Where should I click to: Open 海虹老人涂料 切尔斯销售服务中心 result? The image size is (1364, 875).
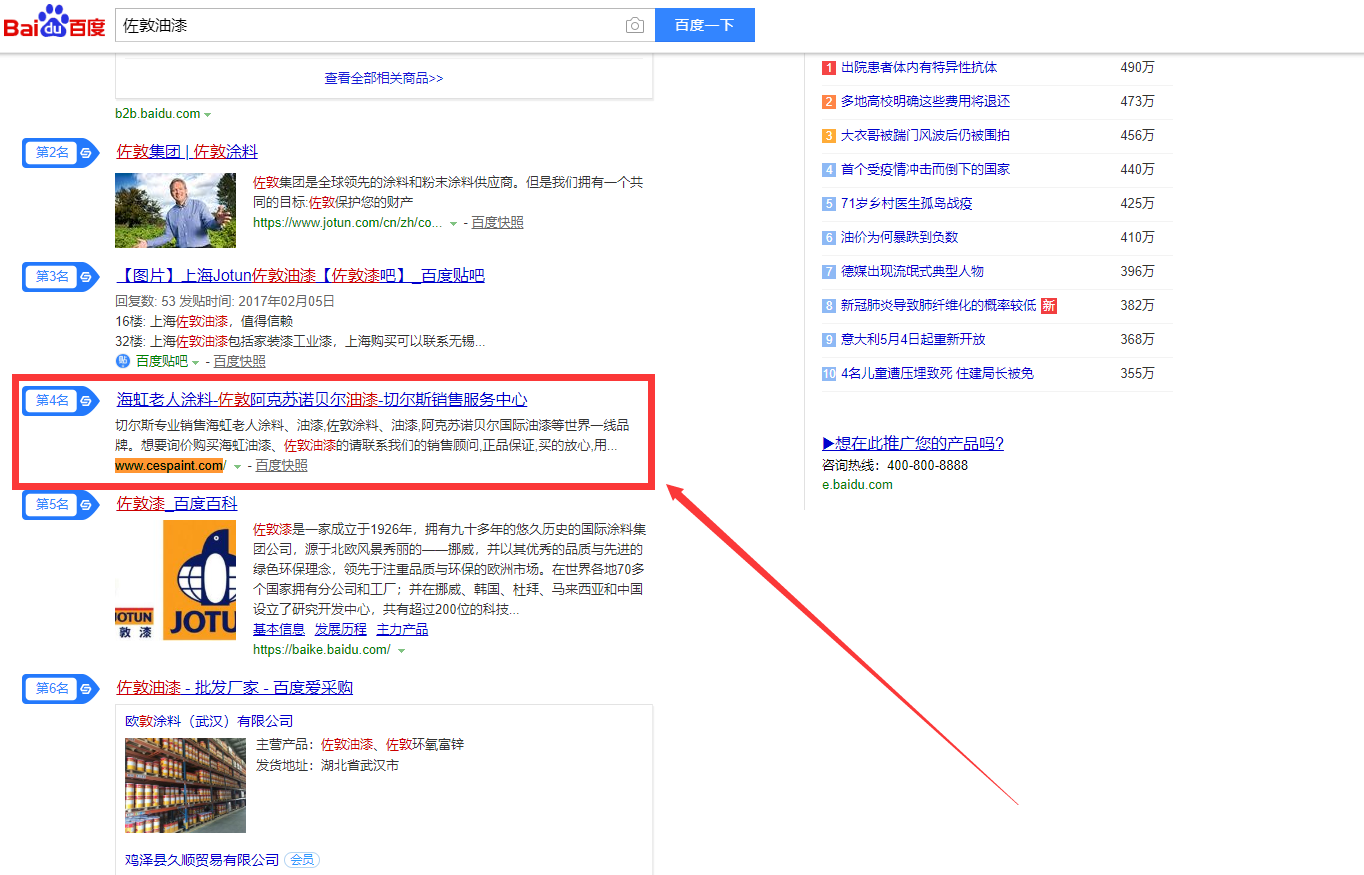coord(322,400)
